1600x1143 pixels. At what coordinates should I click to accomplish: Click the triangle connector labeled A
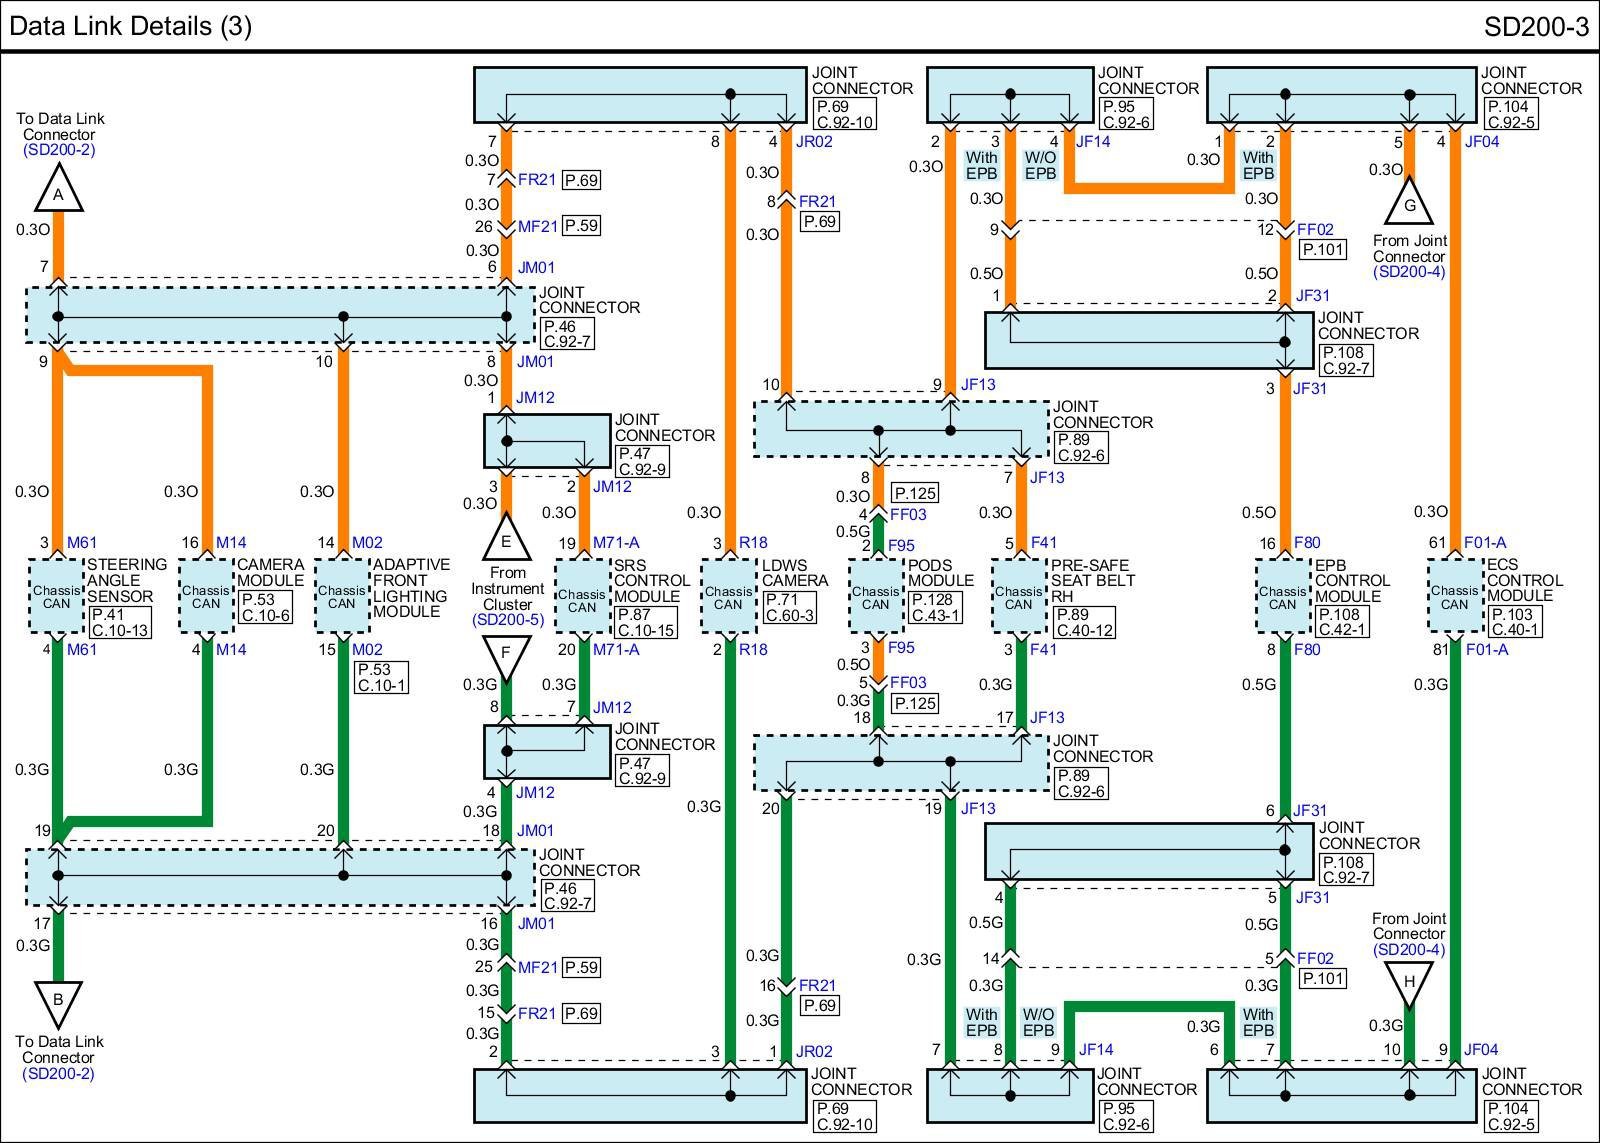click(58, 192)
